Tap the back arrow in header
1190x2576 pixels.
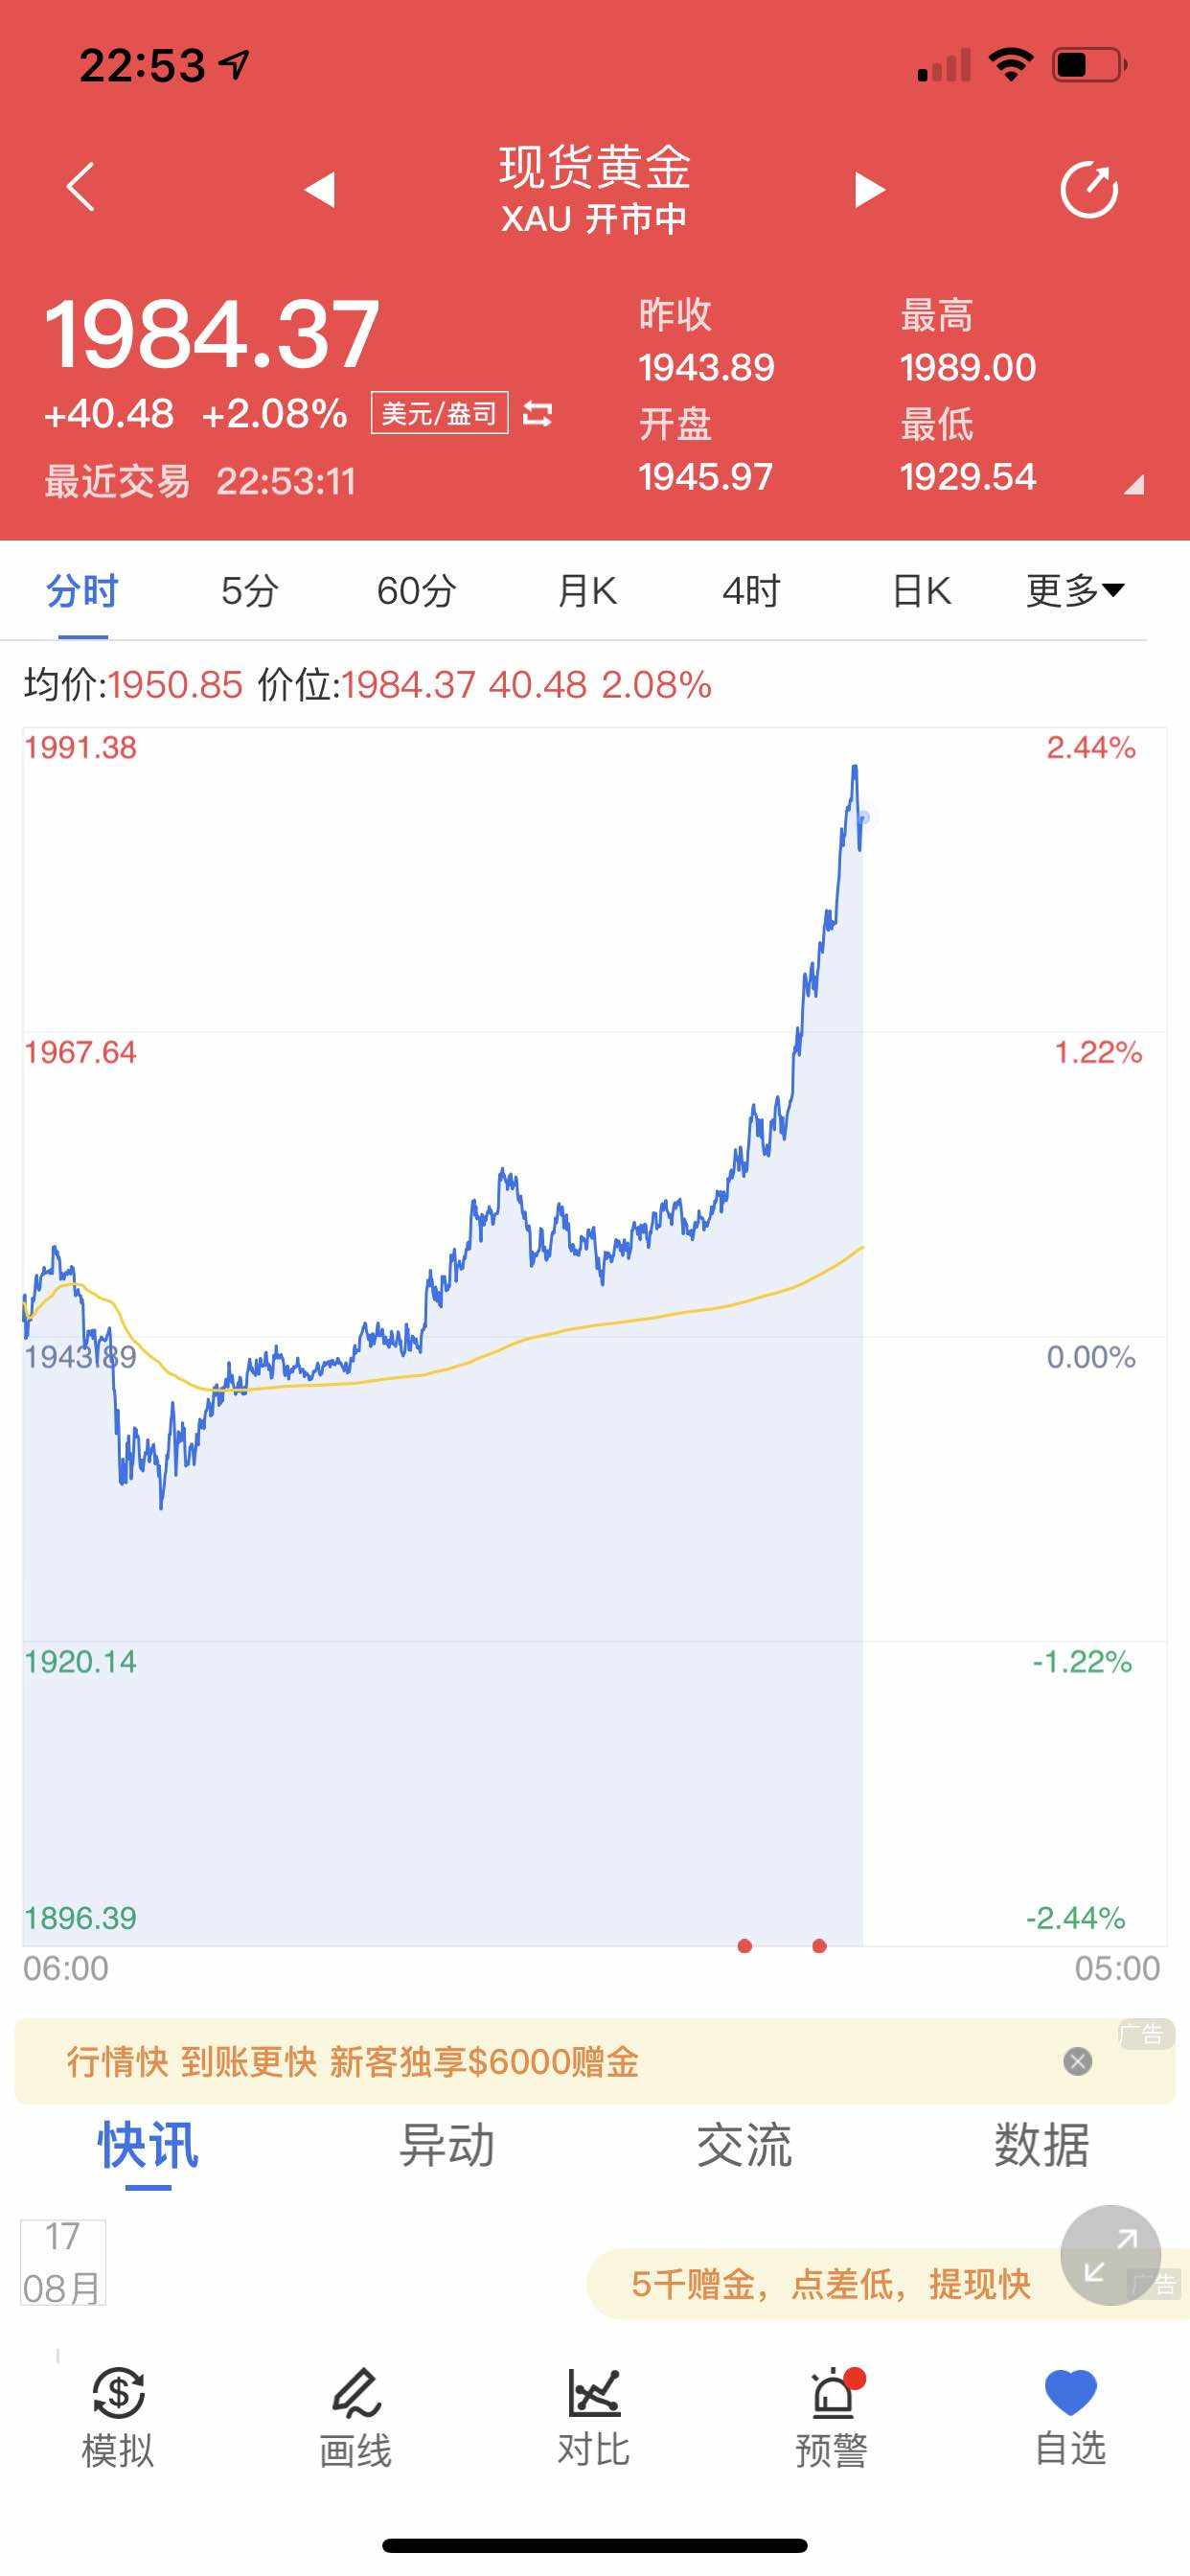(81, 187)
